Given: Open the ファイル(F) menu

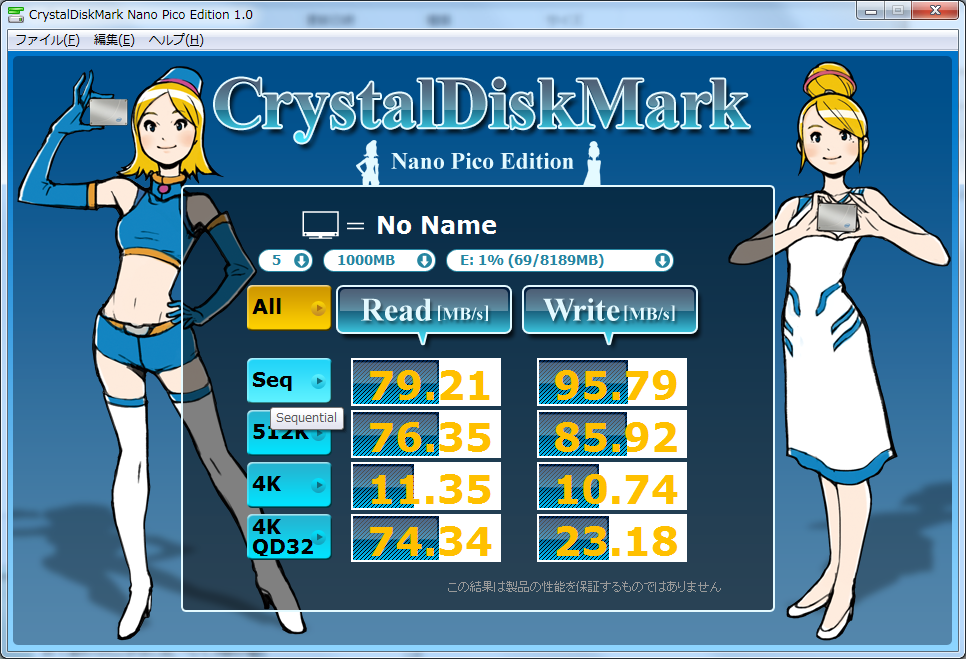Looking at the screenshot, I should coord(47,40).
